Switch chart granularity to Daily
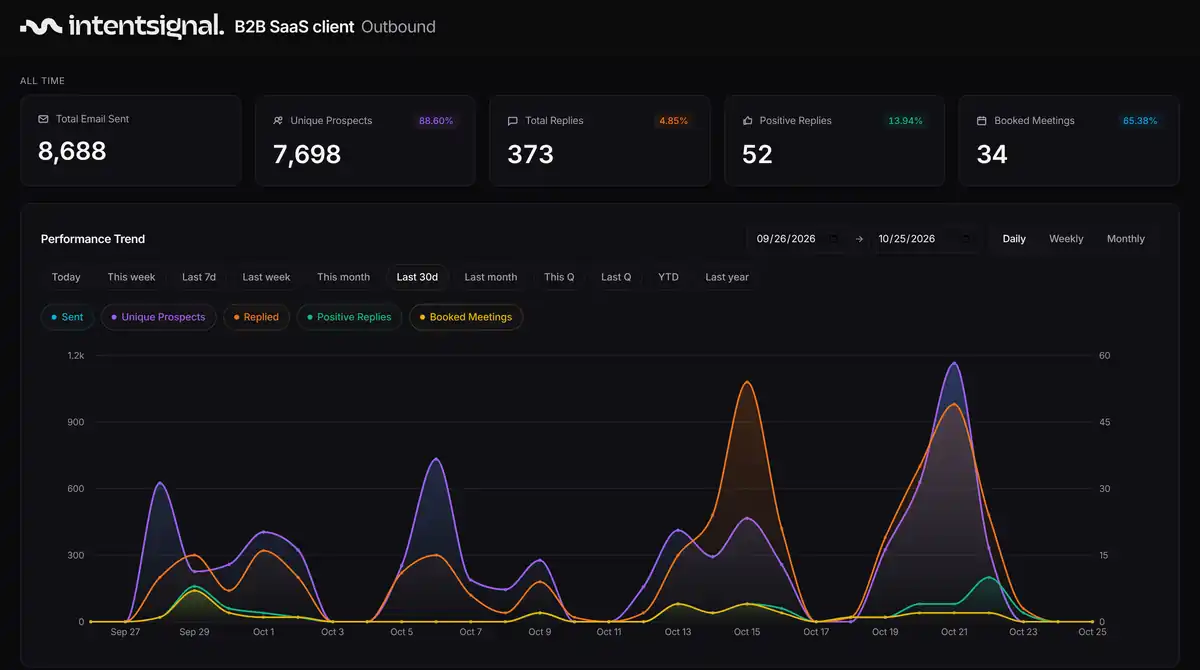1200x670 pixels. (x=1014, y=239)
